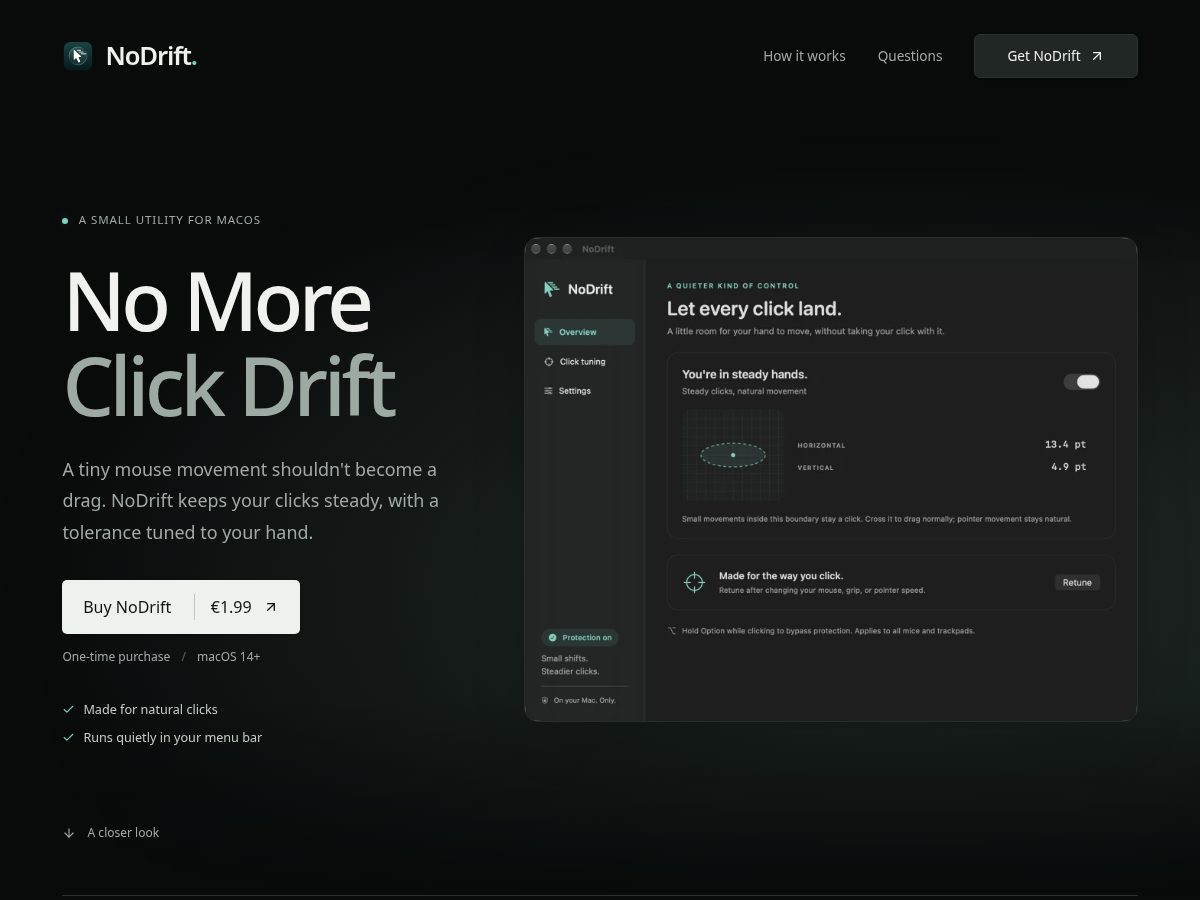Click the Buy NoDrift €1.99 button

coord(181,607)
